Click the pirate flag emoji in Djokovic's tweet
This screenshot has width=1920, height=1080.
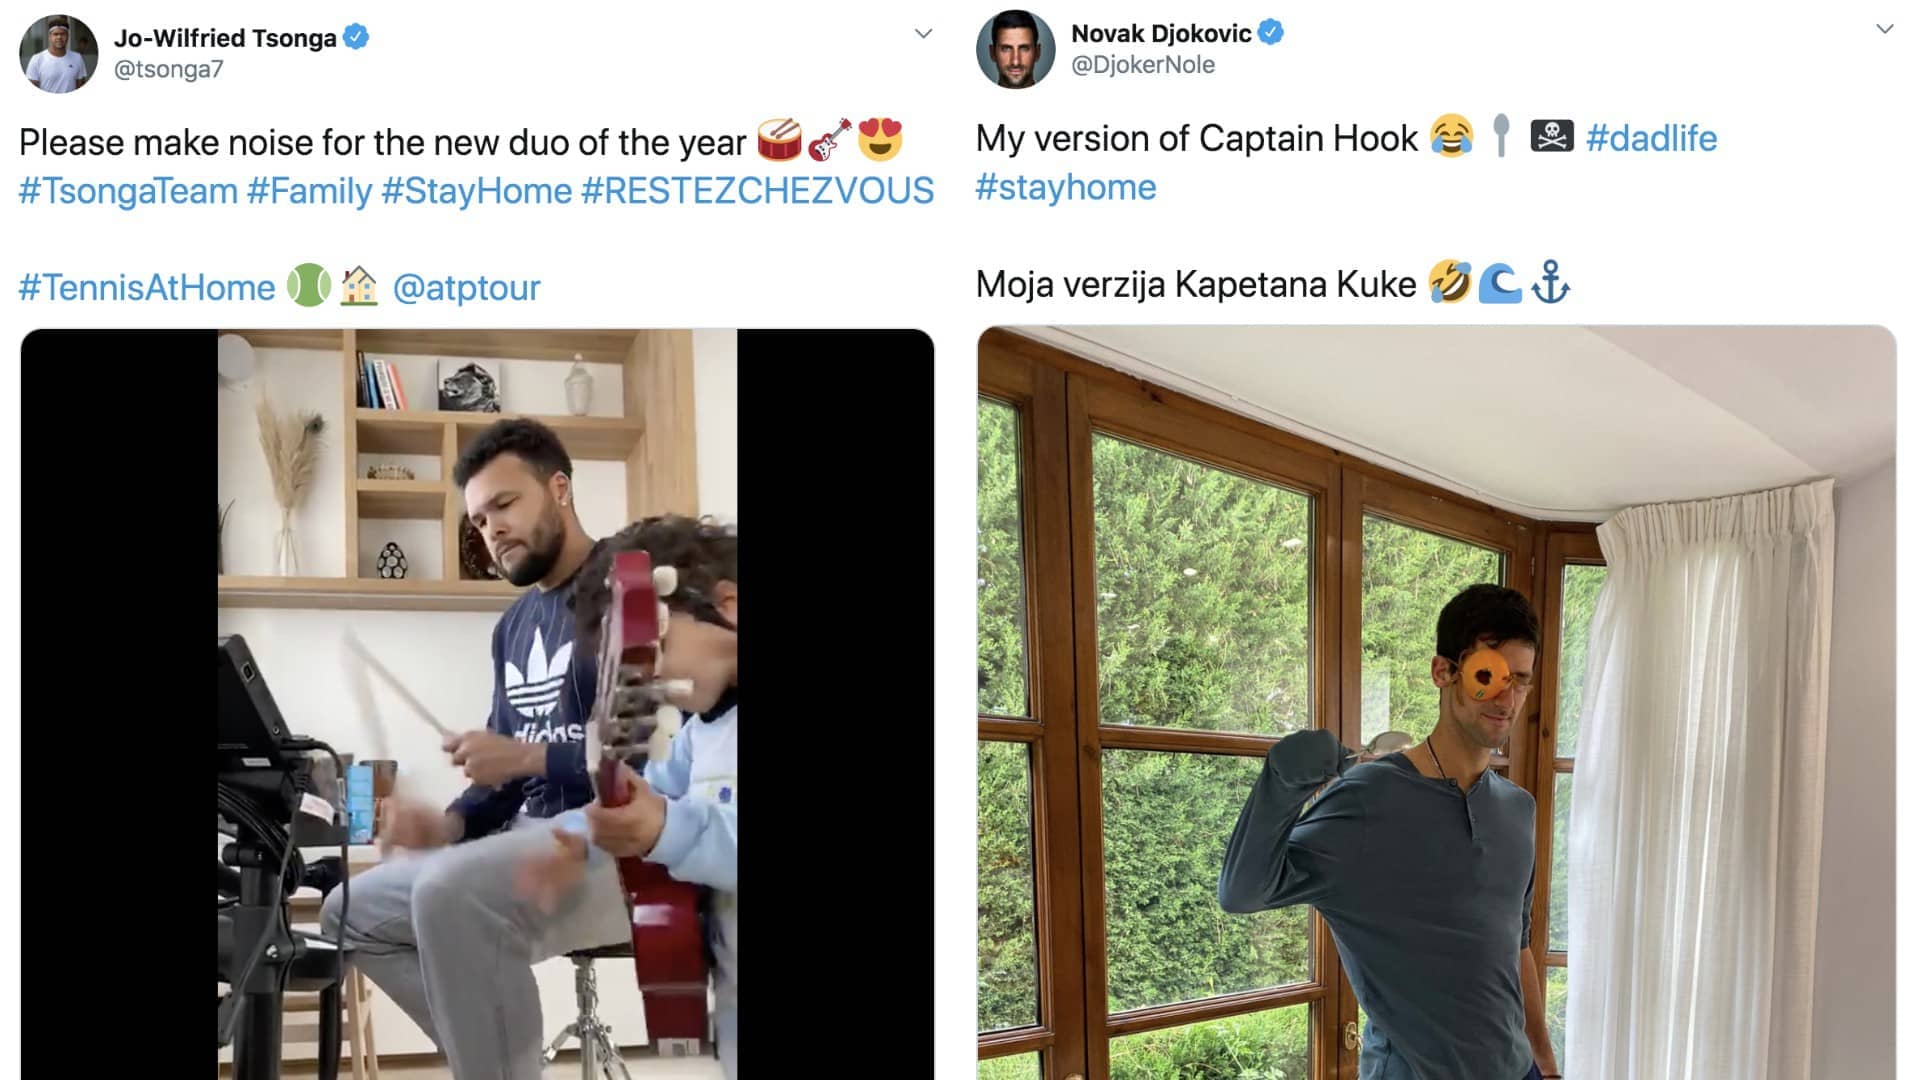click(1552, 136)
